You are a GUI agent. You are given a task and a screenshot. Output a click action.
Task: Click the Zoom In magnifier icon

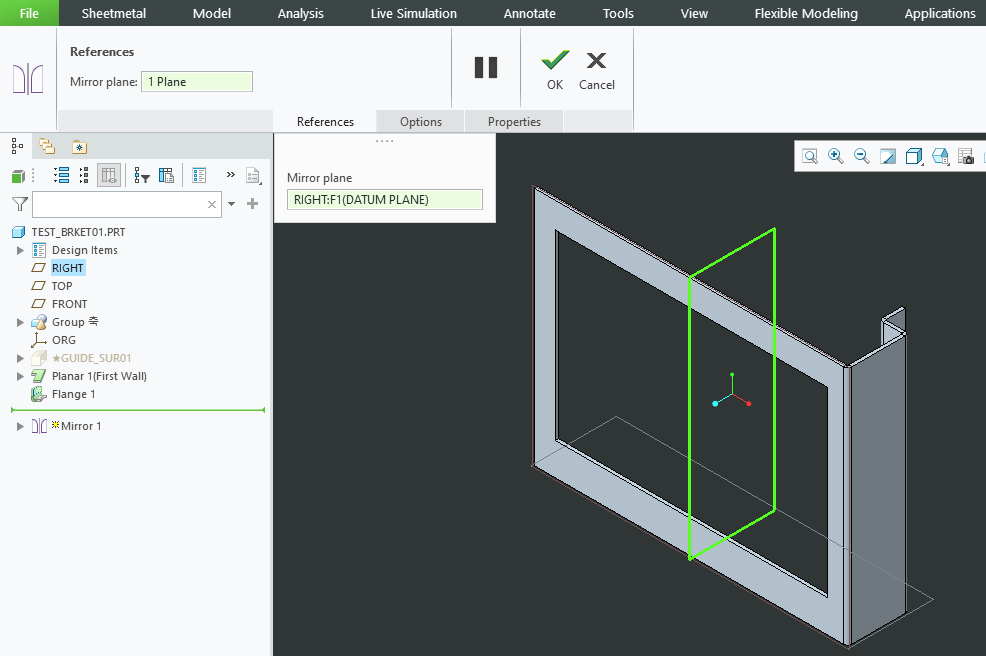pyautogui.click(x=836, y=157)
